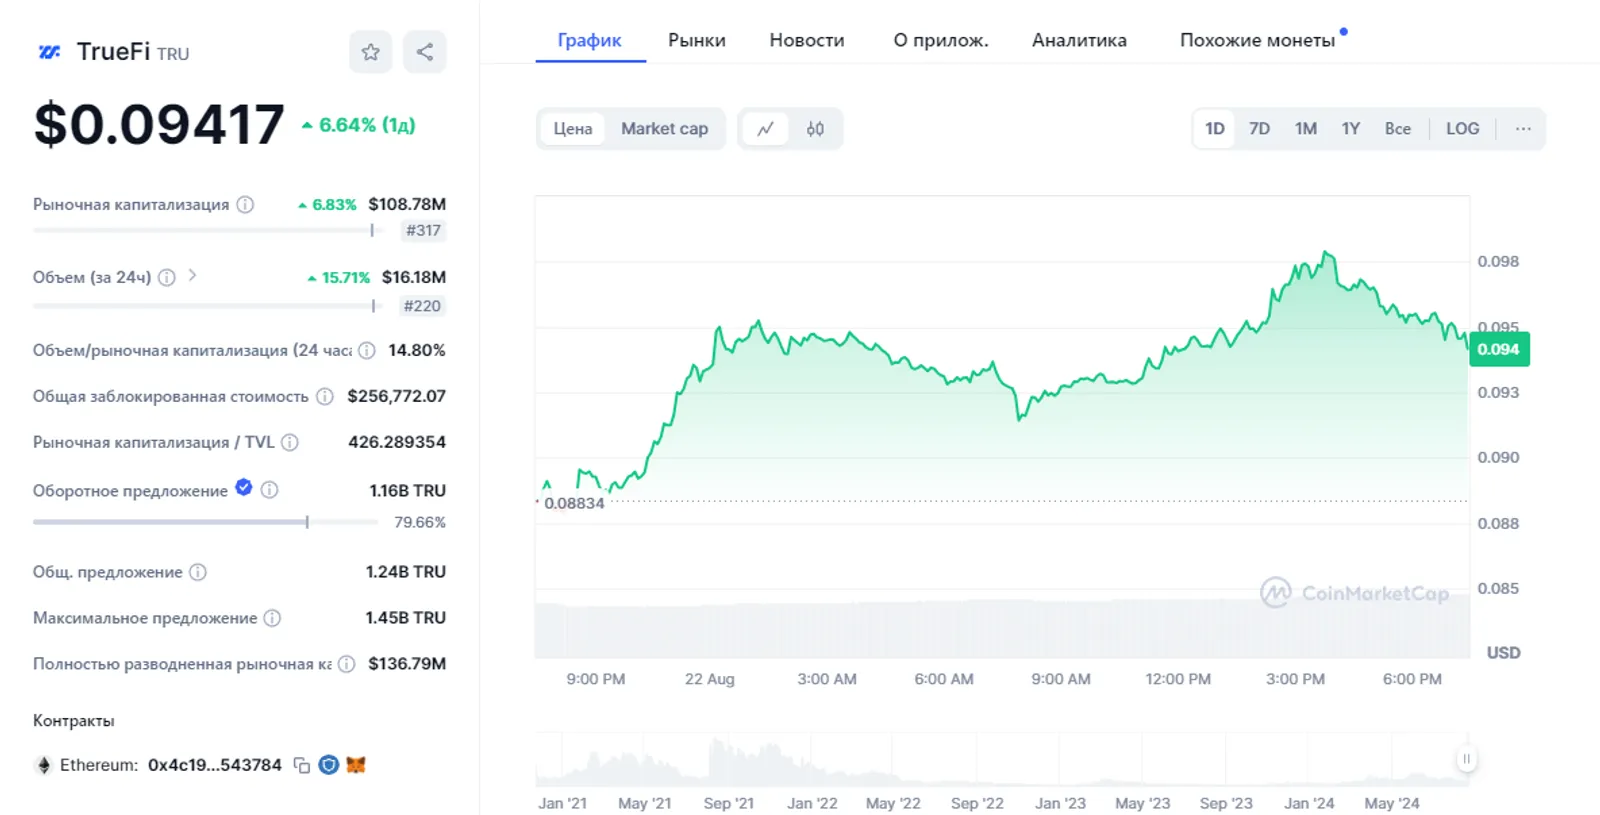Viewport: 1600px width, 815px height.
Task: Add TrueFi to watchlist with star icon
Action: click(x=370, y=52)
